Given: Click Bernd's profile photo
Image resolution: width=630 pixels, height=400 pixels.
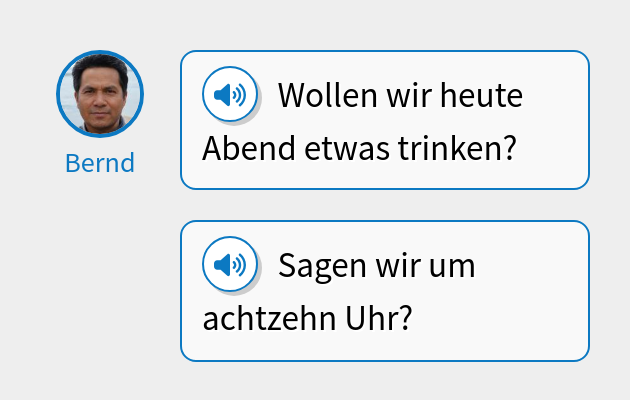Looking at the screenshot, I should point(100,94).
